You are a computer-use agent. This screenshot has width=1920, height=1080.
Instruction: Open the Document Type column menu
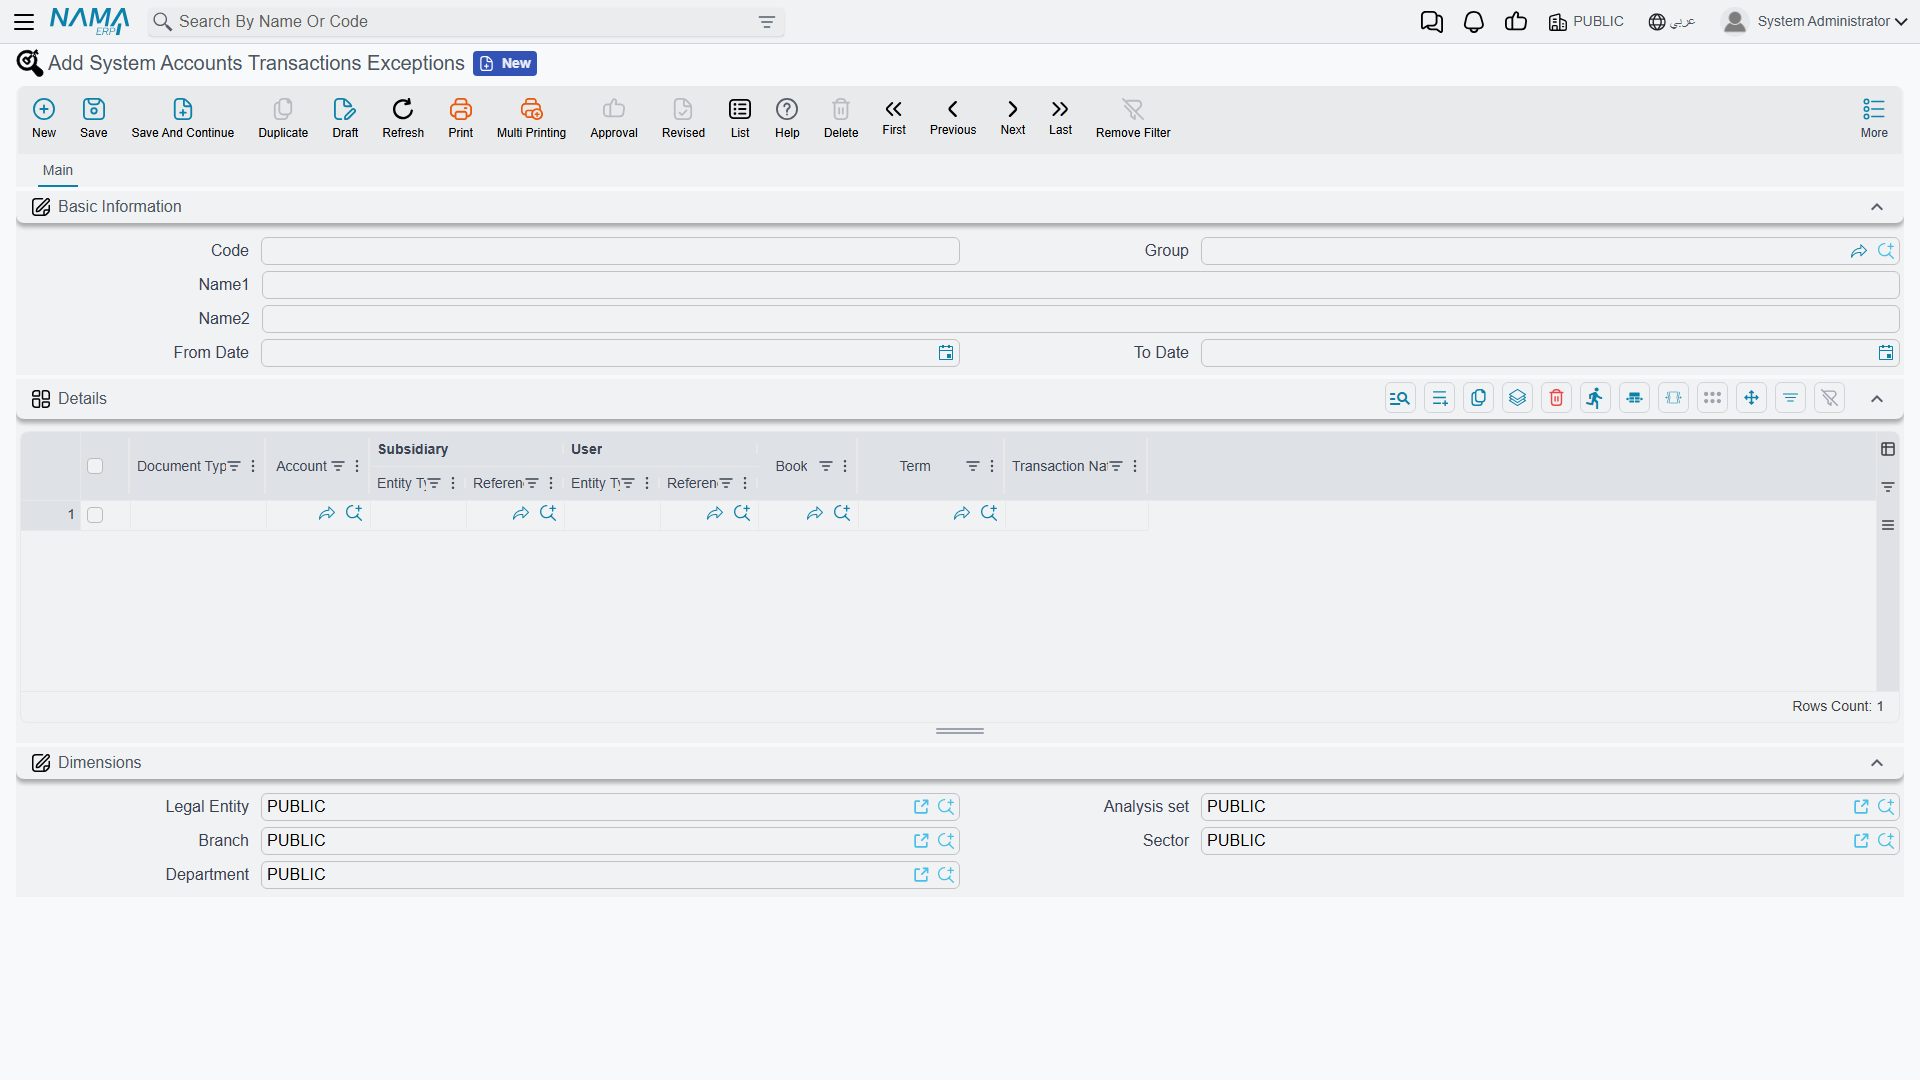point(253,466)
